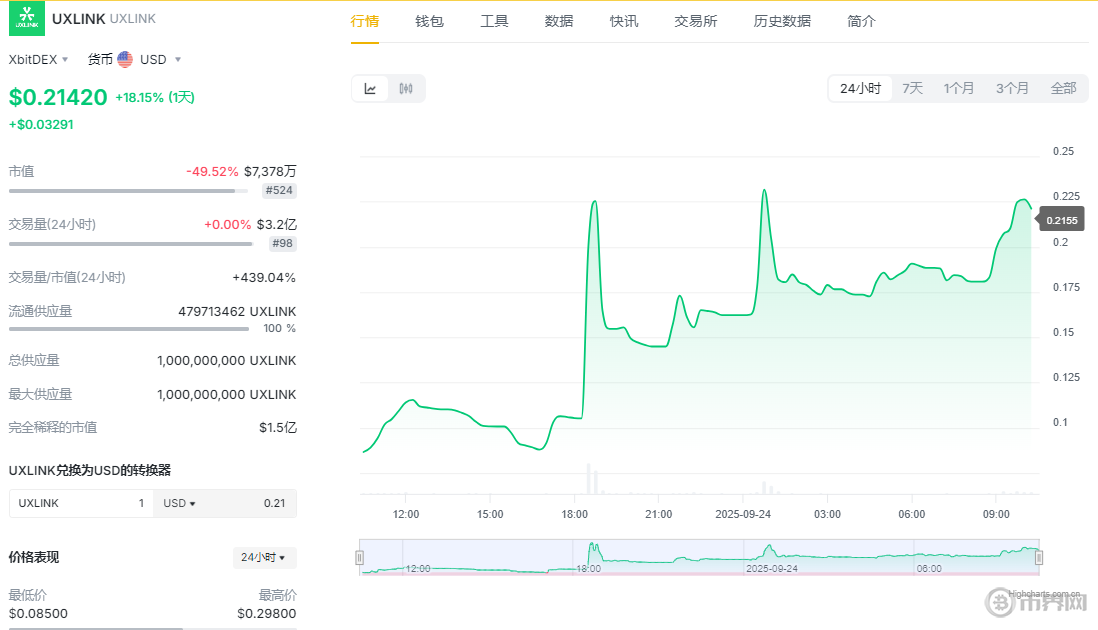Select the 7天 time range
Image resolution: width=1098 pixels, height=630 pixels.
click(912, 88)
